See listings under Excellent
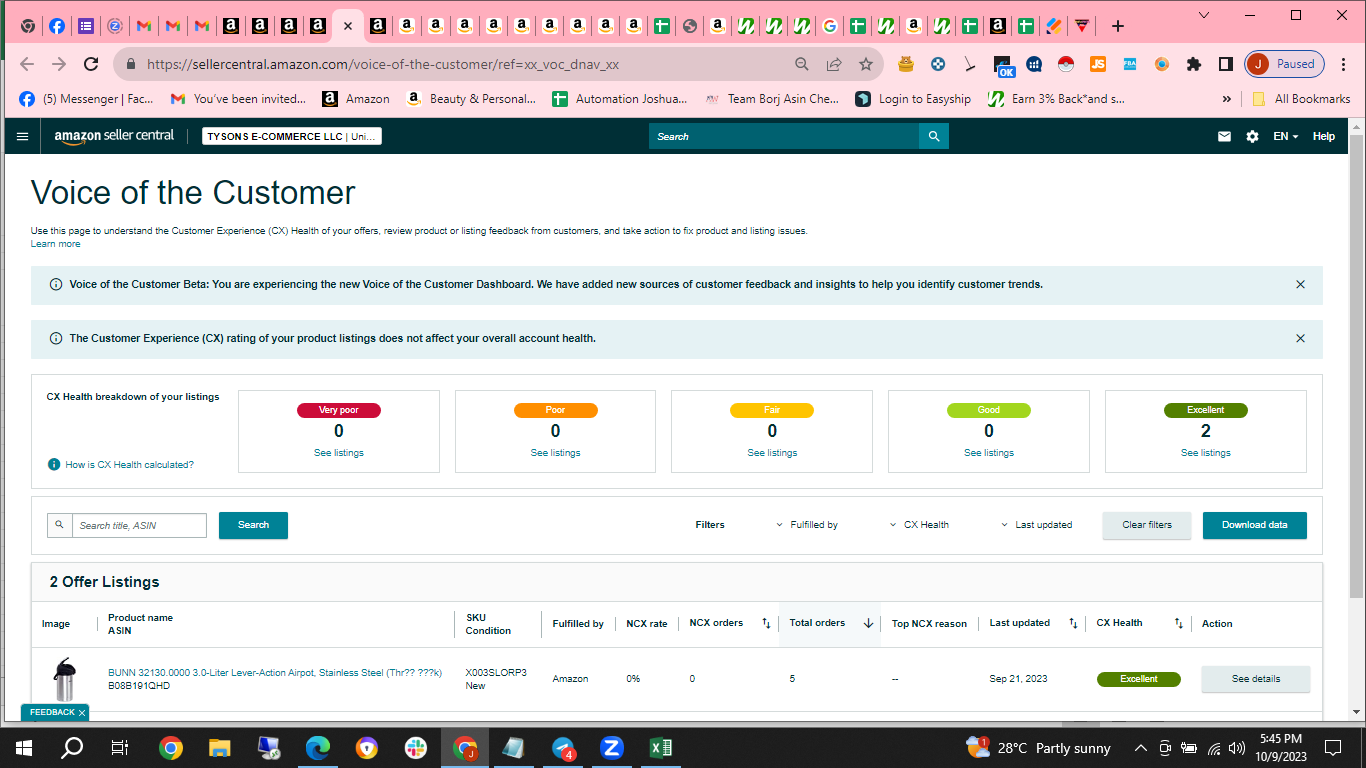Viewport: 1366px width, 768px height. click(1206, 453)
